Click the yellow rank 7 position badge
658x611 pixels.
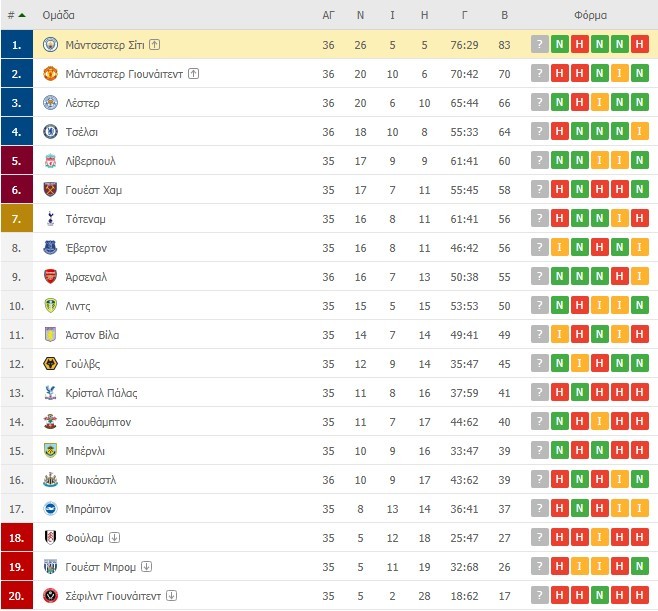[17, 218]
